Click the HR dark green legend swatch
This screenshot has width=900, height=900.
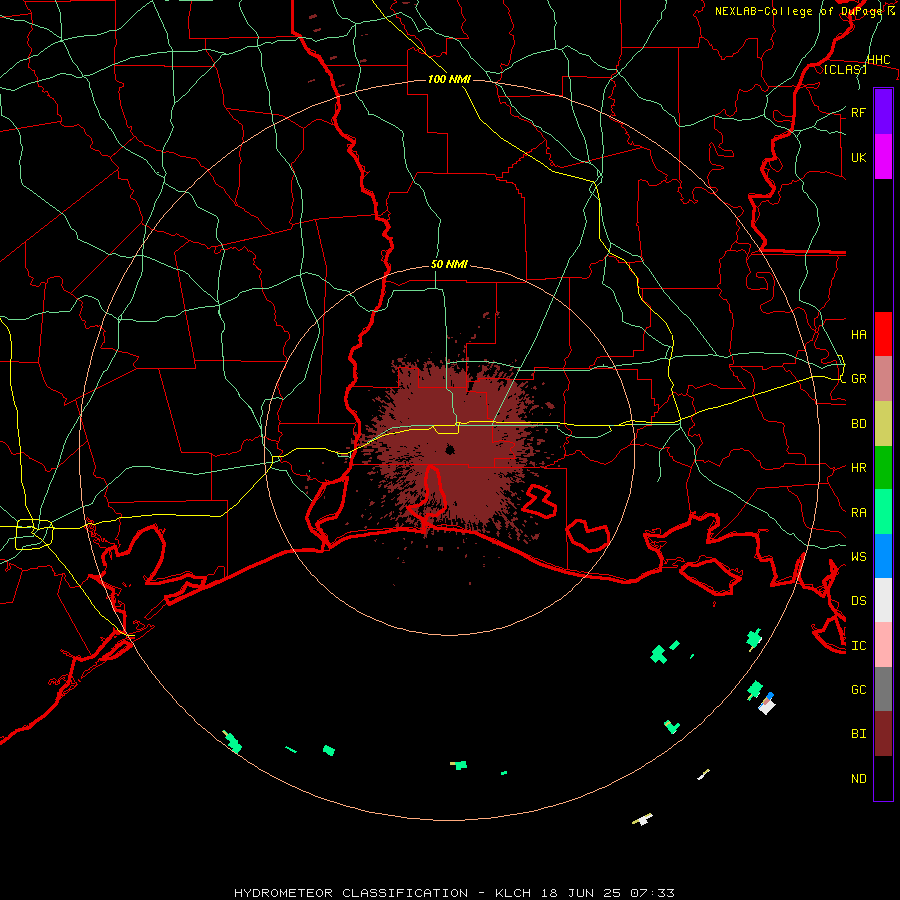coord(883,468)
